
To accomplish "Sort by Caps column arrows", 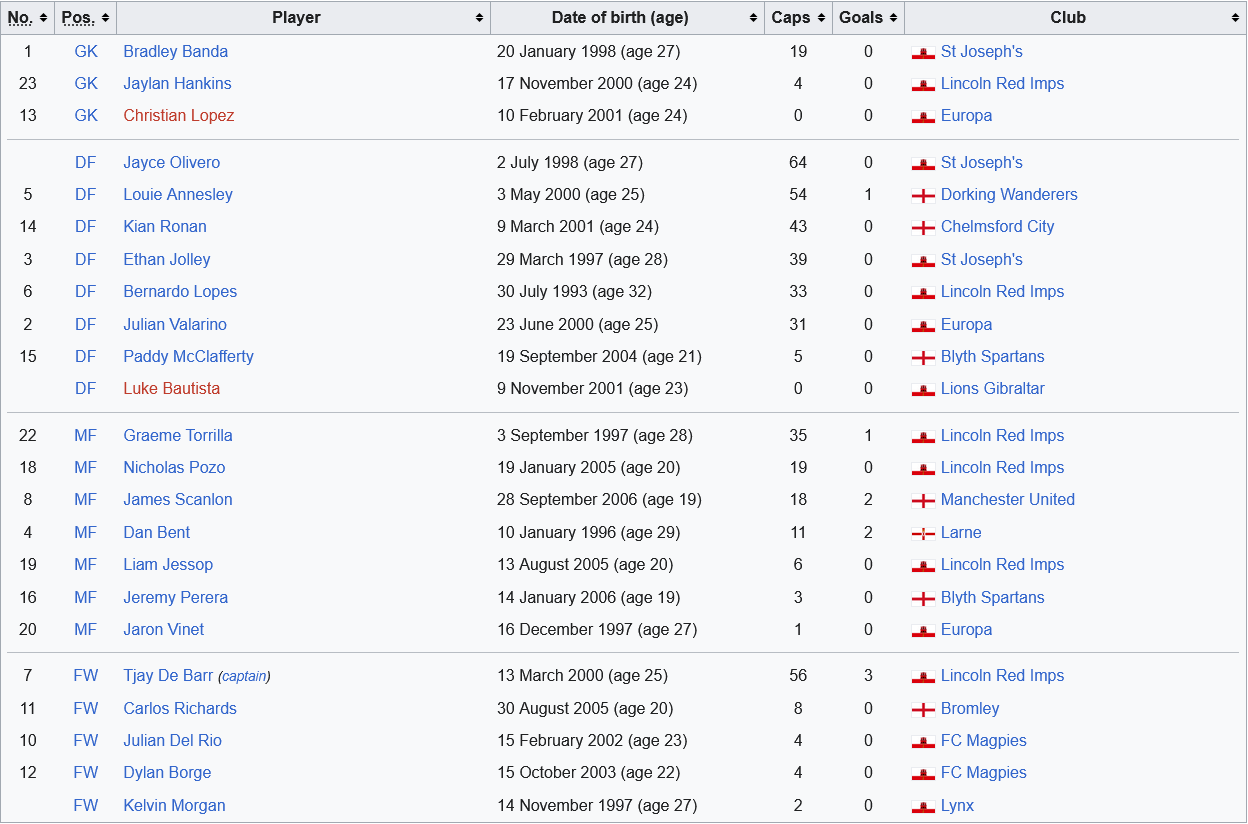I will tap(822, 18).
